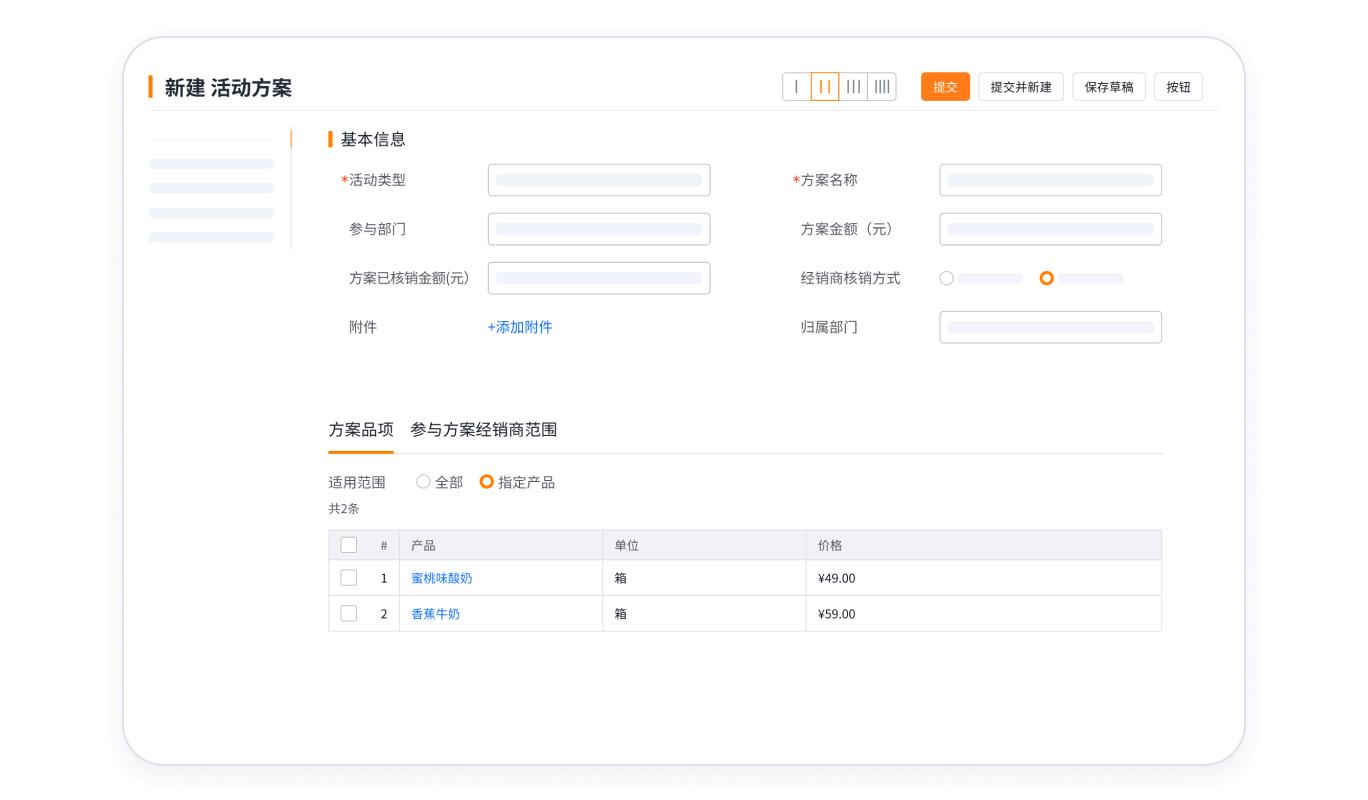Select the 全部 radio for 适用范围
This screenshot has width=1368, height=800.
point(423,481)
